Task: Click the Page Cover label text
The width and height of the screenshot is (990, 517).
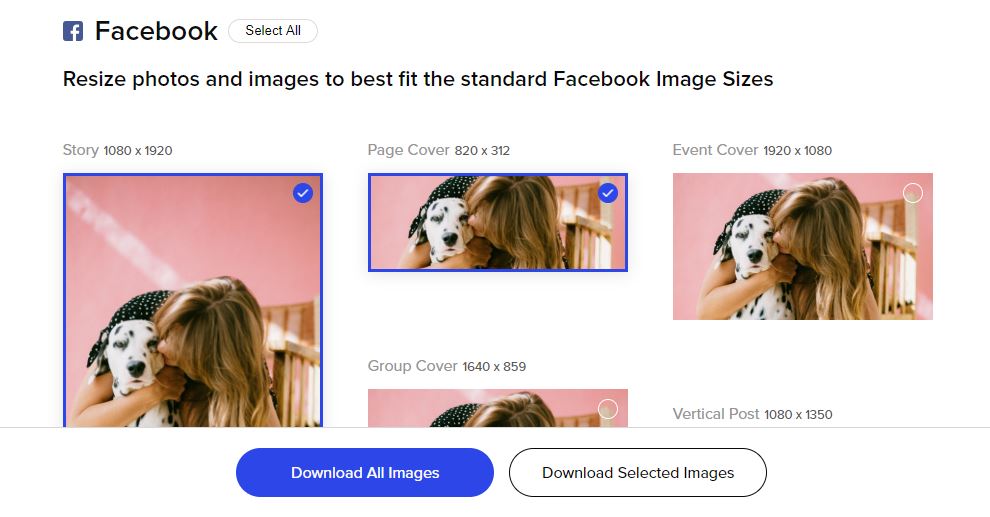Action: pyautogui.click(x=409, y=150)
